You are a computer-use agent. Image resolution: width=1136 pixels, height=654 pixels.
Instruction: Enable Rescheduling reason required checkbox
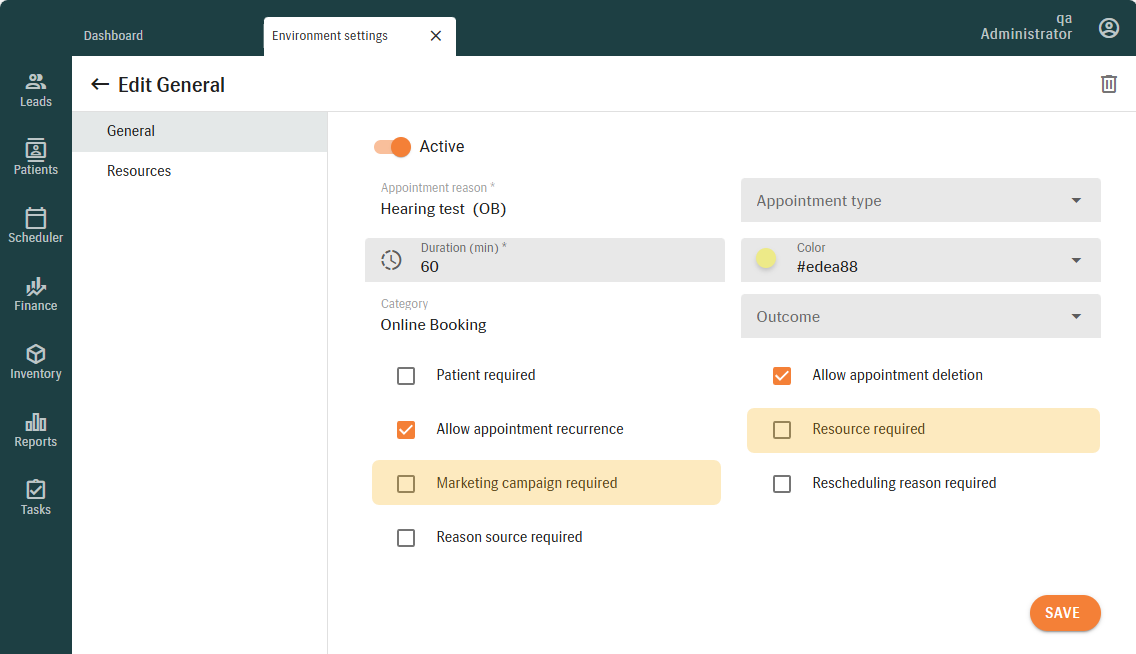click(x=782, y=484)
